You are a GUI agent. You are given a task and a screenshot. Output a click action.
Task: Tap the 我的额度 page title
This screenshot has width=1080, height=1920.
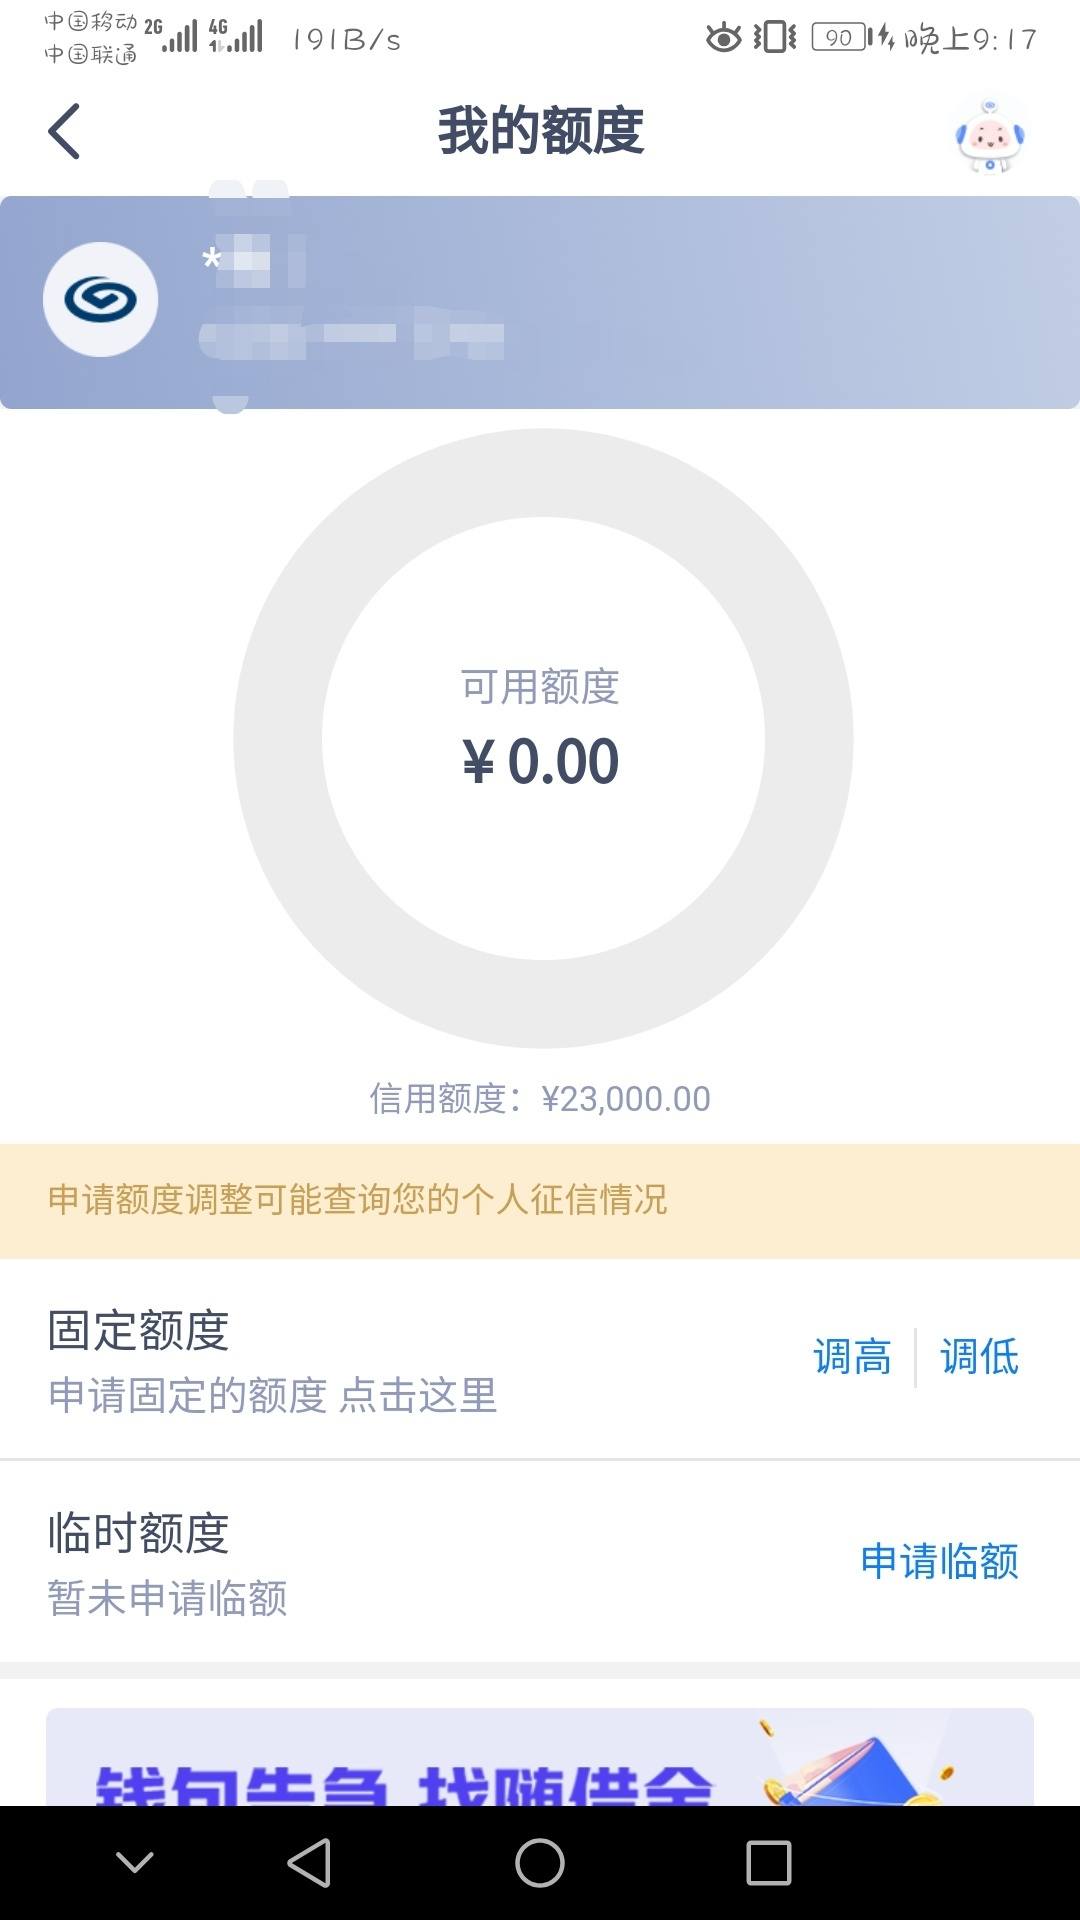pyautogui.click(x=540, y=131)
